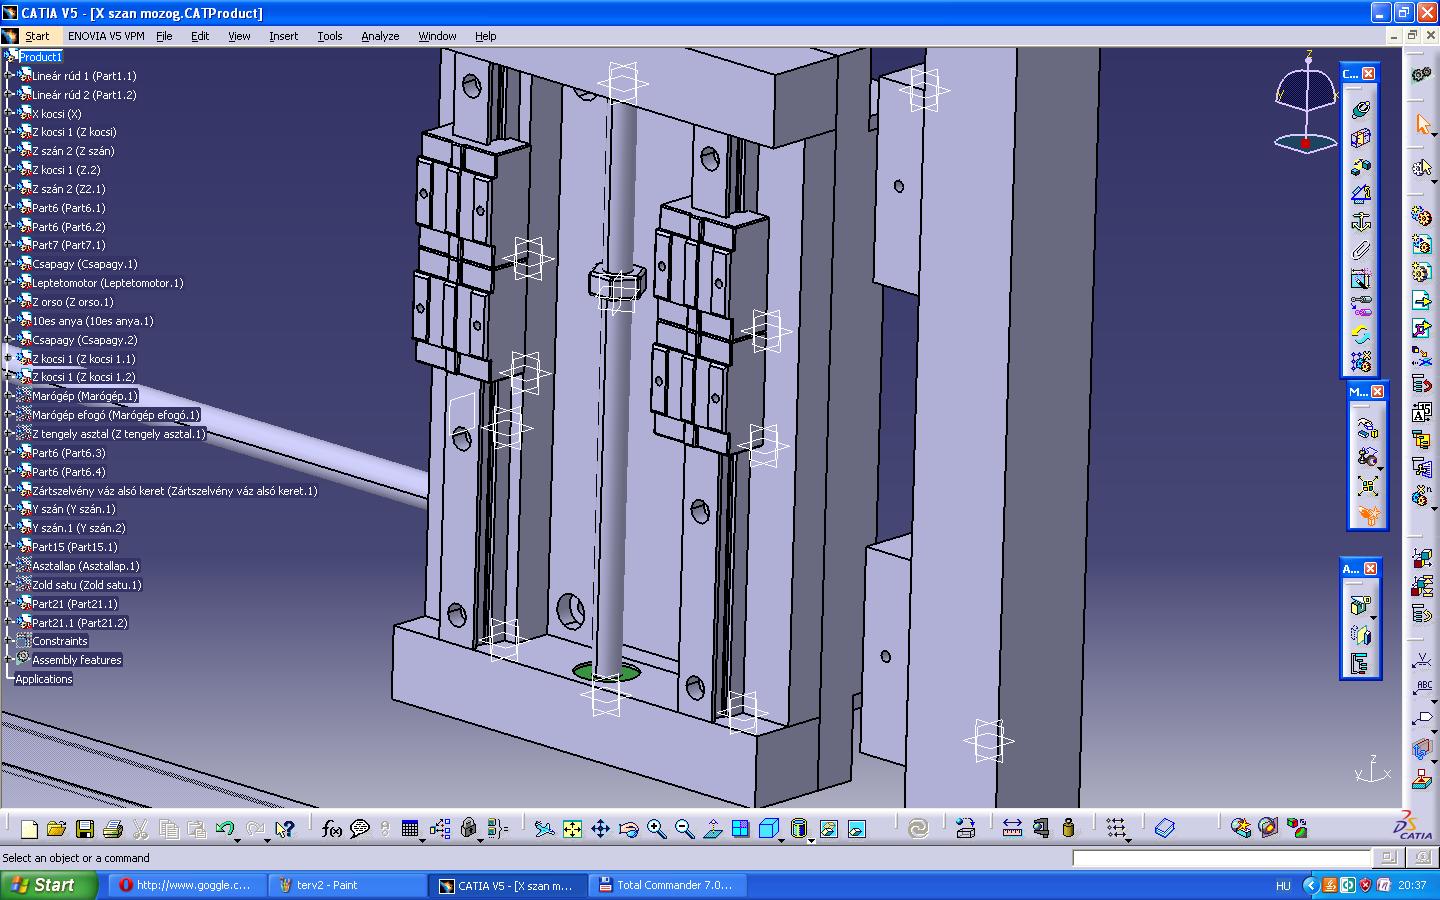1440x900 pixels.
Task: Click the Fit All In view icon
Action: (x=572, y=829)
